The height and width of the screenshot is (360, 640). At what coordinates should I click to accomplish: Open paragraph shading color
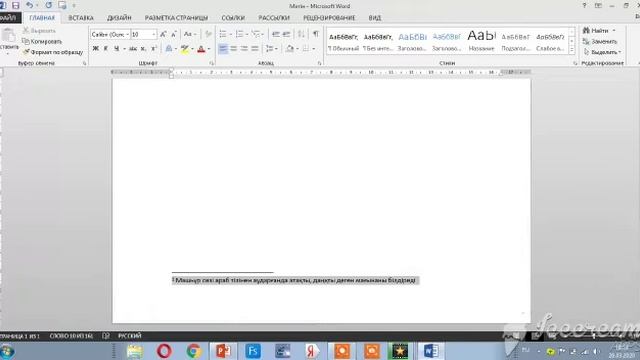click(289, 49)
